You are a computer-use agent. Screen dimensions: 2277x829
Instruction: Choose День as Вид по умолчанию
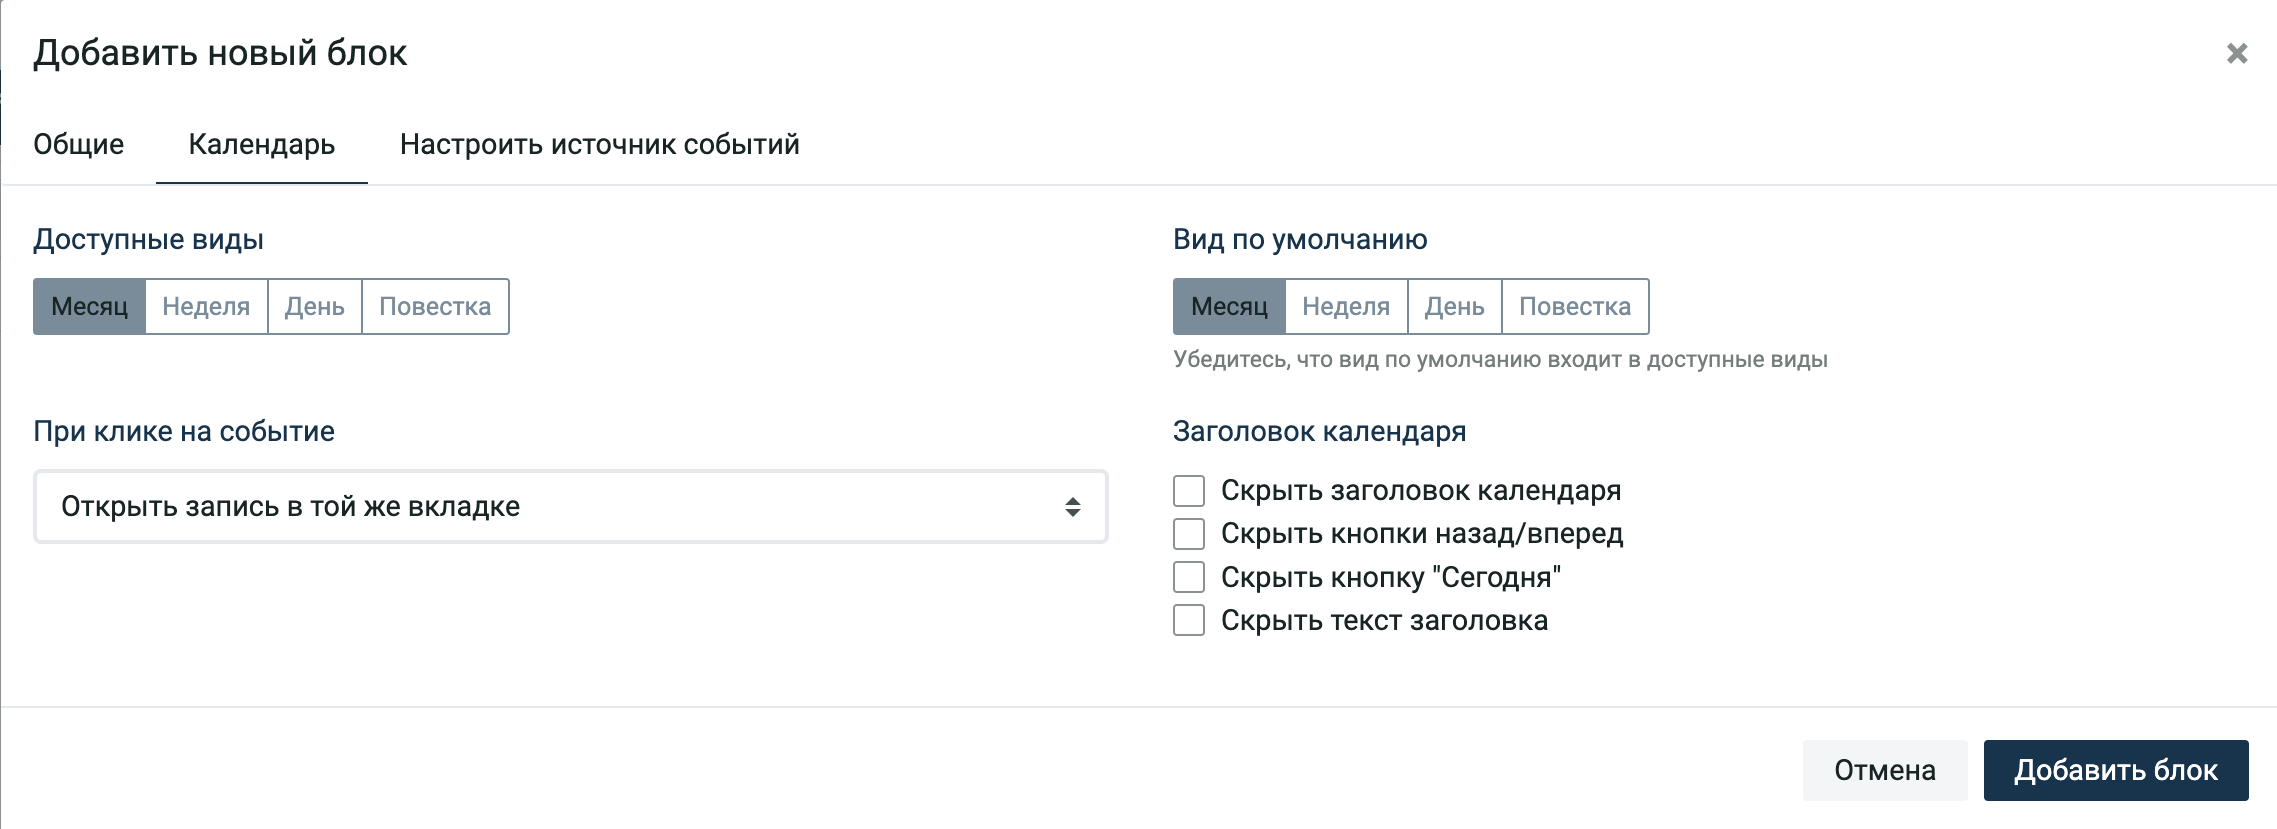click(x=1454, y=306)
